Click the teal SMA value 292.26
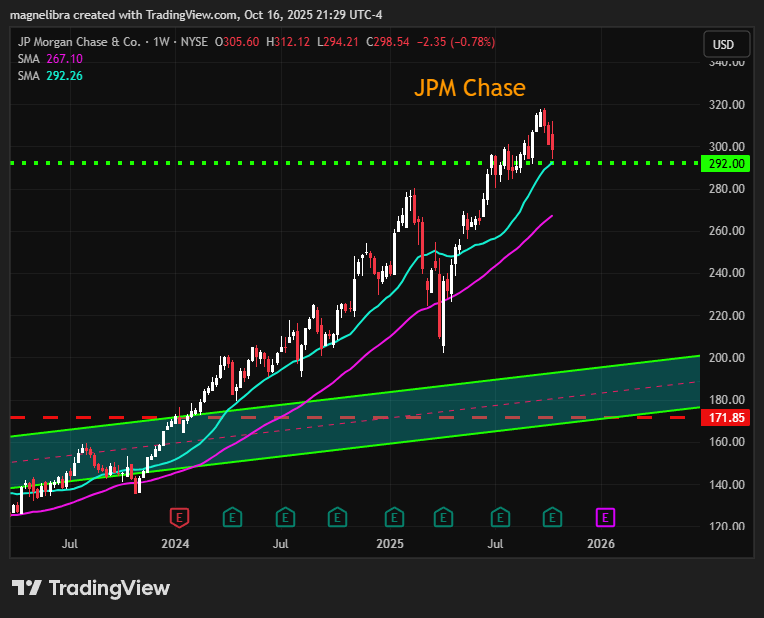 [64, 76]
